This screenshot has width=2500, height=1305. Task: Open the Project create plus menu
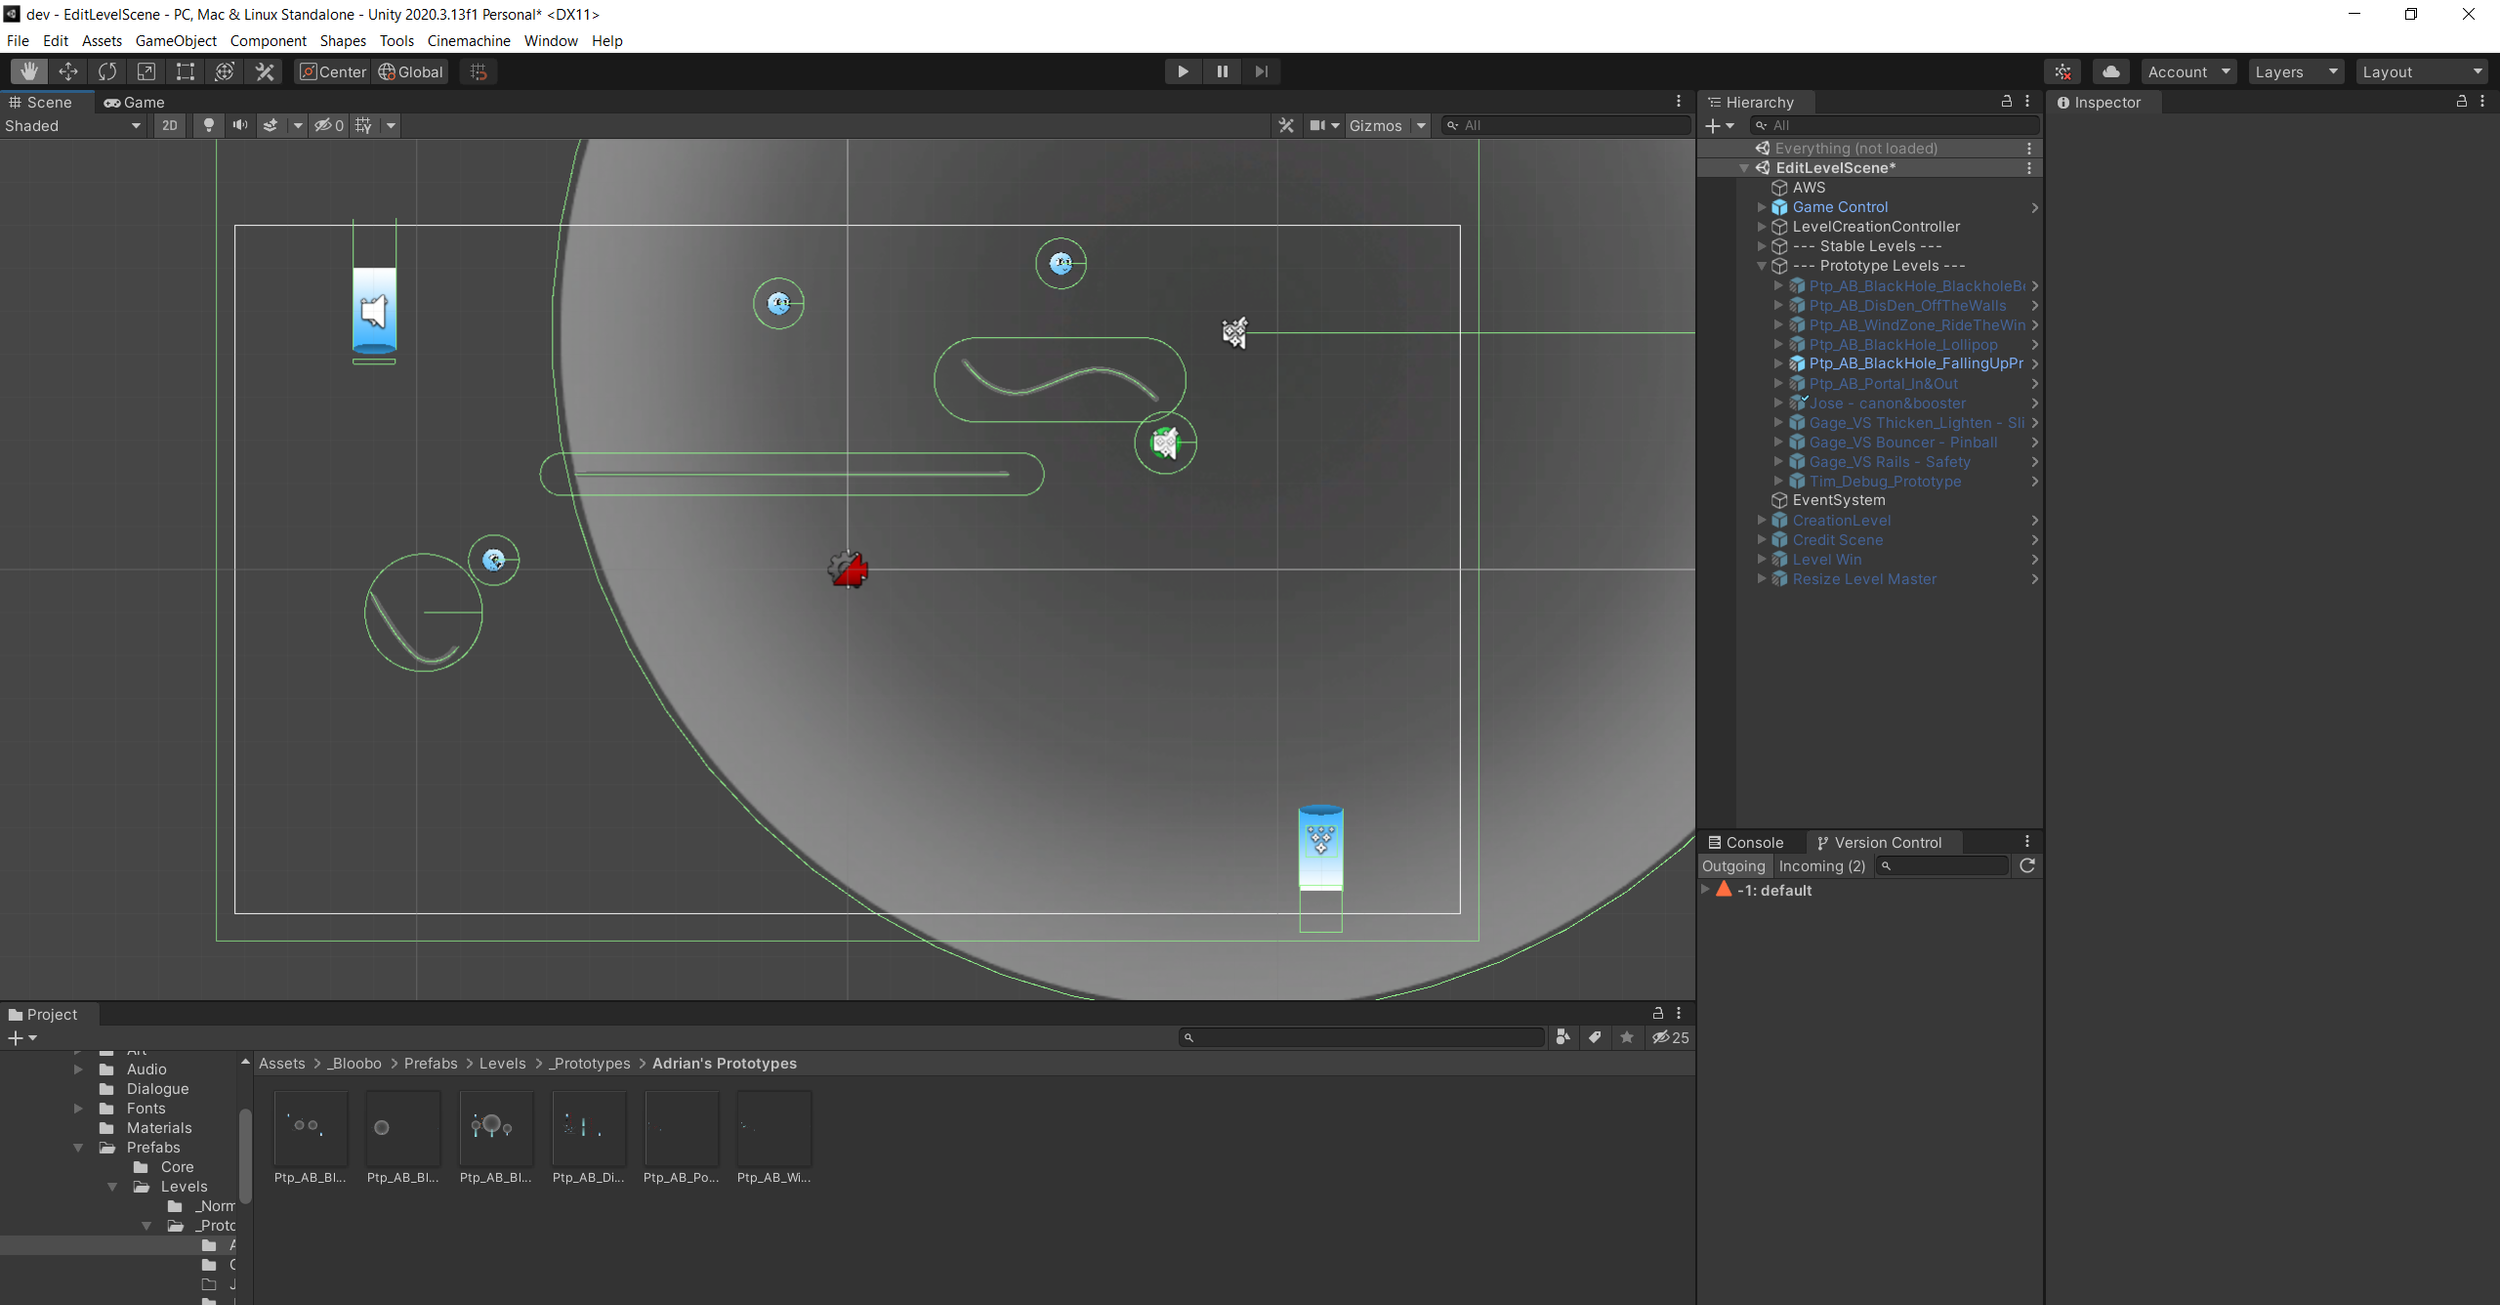tap(22, 1038)
